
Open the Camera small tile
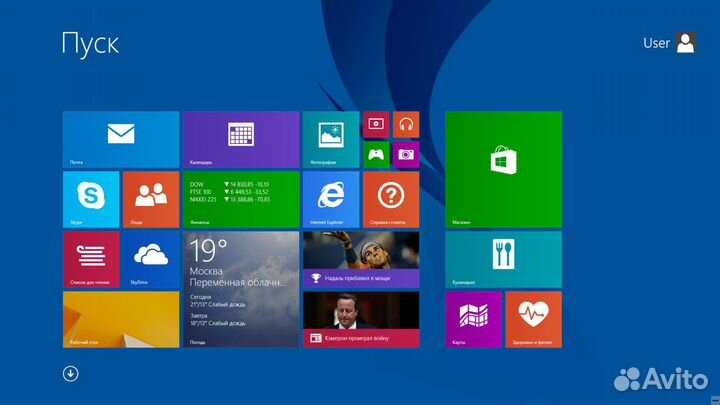(406, 155)
